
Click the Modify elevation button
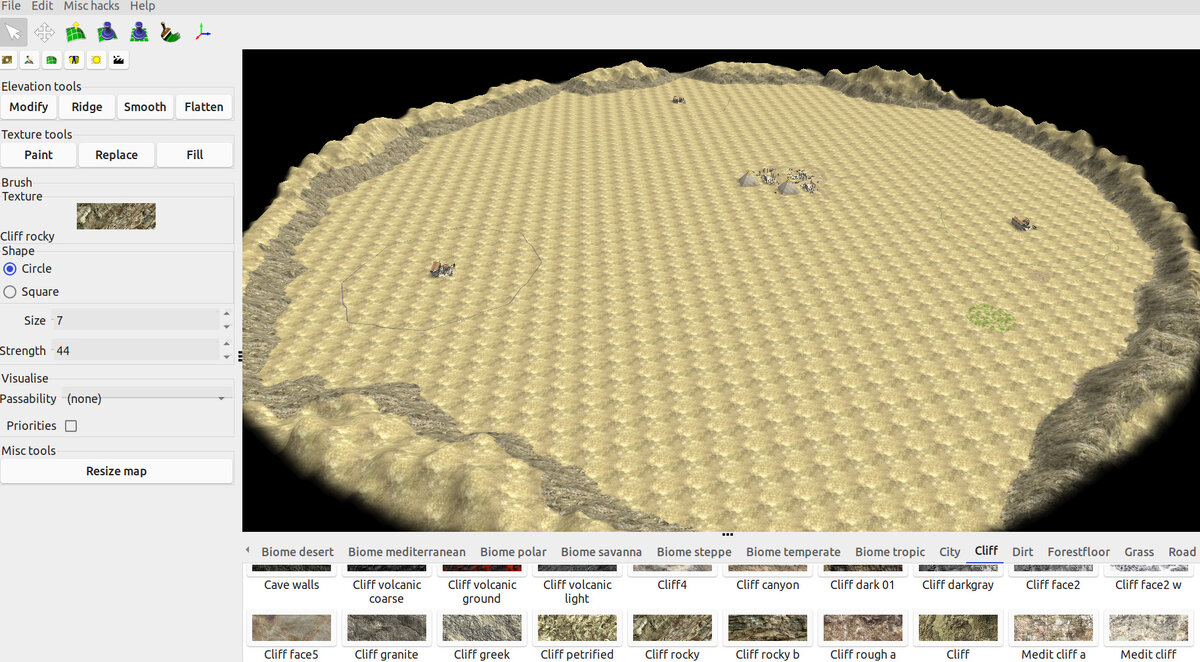click(x=29, y=107)
